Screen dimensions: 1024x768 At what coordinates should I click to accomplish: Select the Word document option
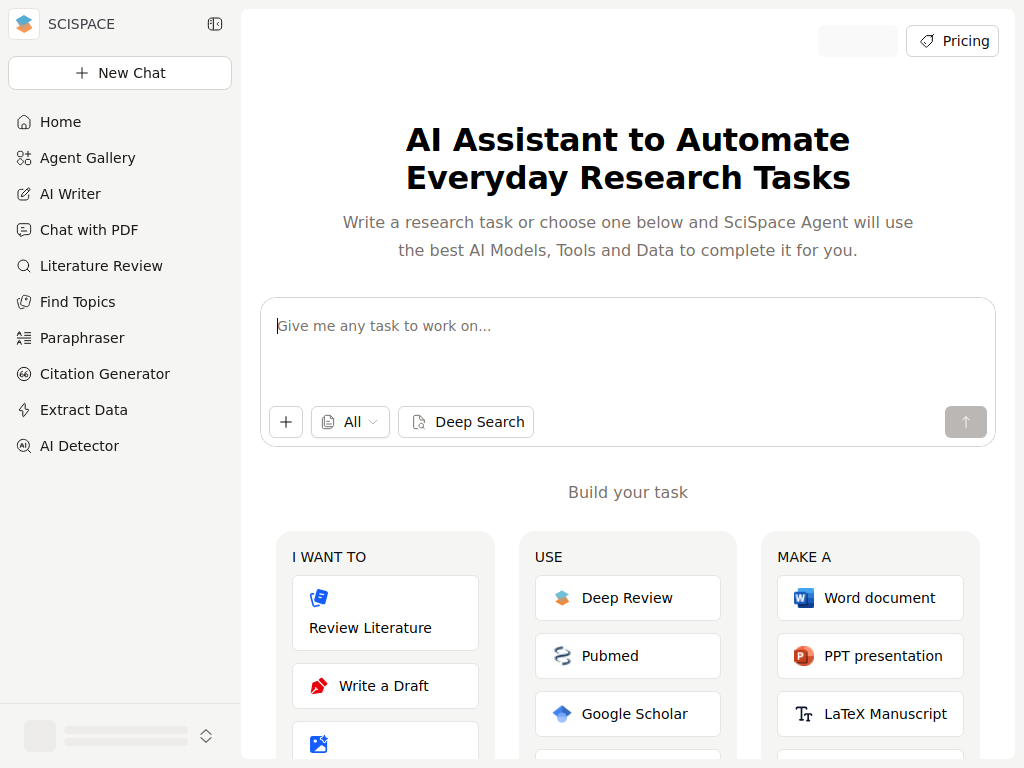(x=870, y=598)
